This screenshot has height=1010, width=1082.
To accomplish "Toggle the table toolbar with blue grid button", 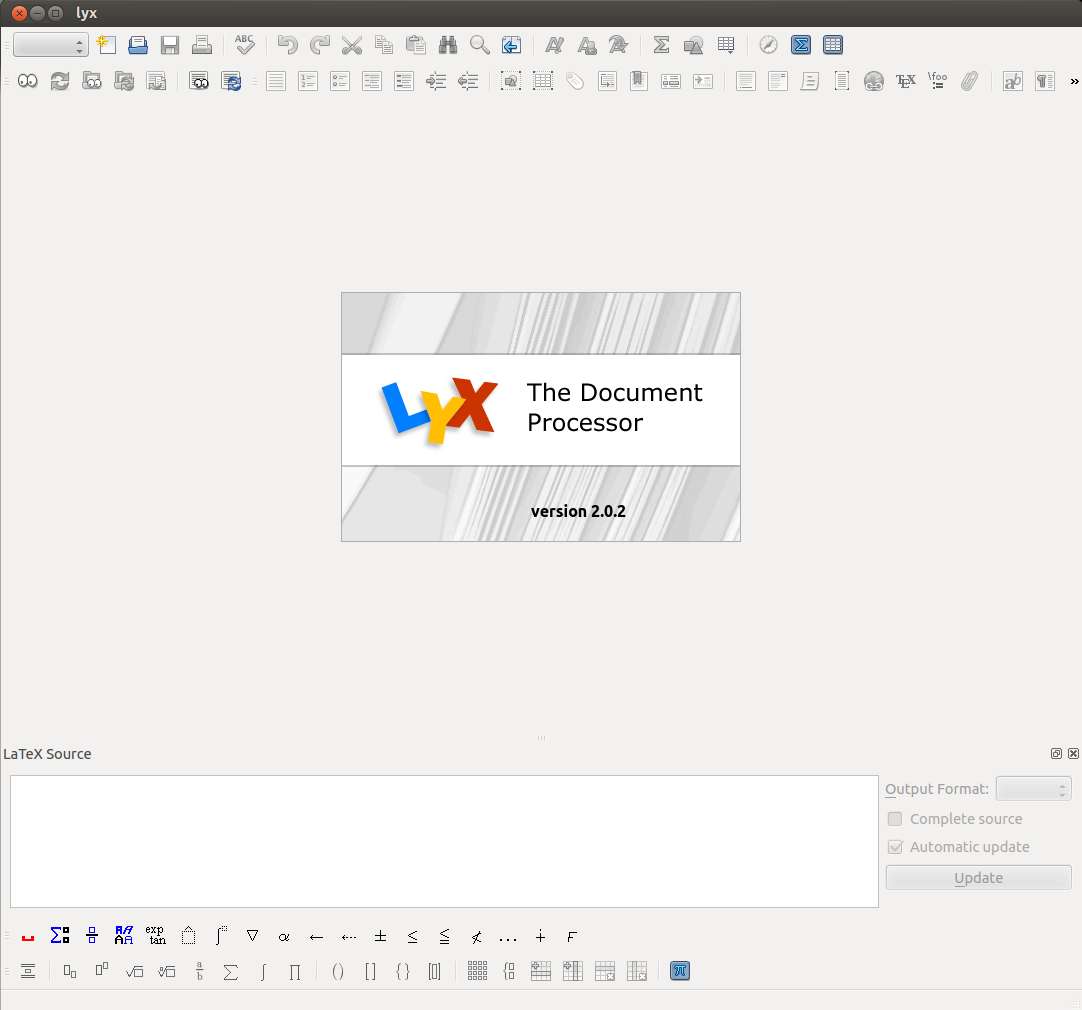I will click(833, 45).
